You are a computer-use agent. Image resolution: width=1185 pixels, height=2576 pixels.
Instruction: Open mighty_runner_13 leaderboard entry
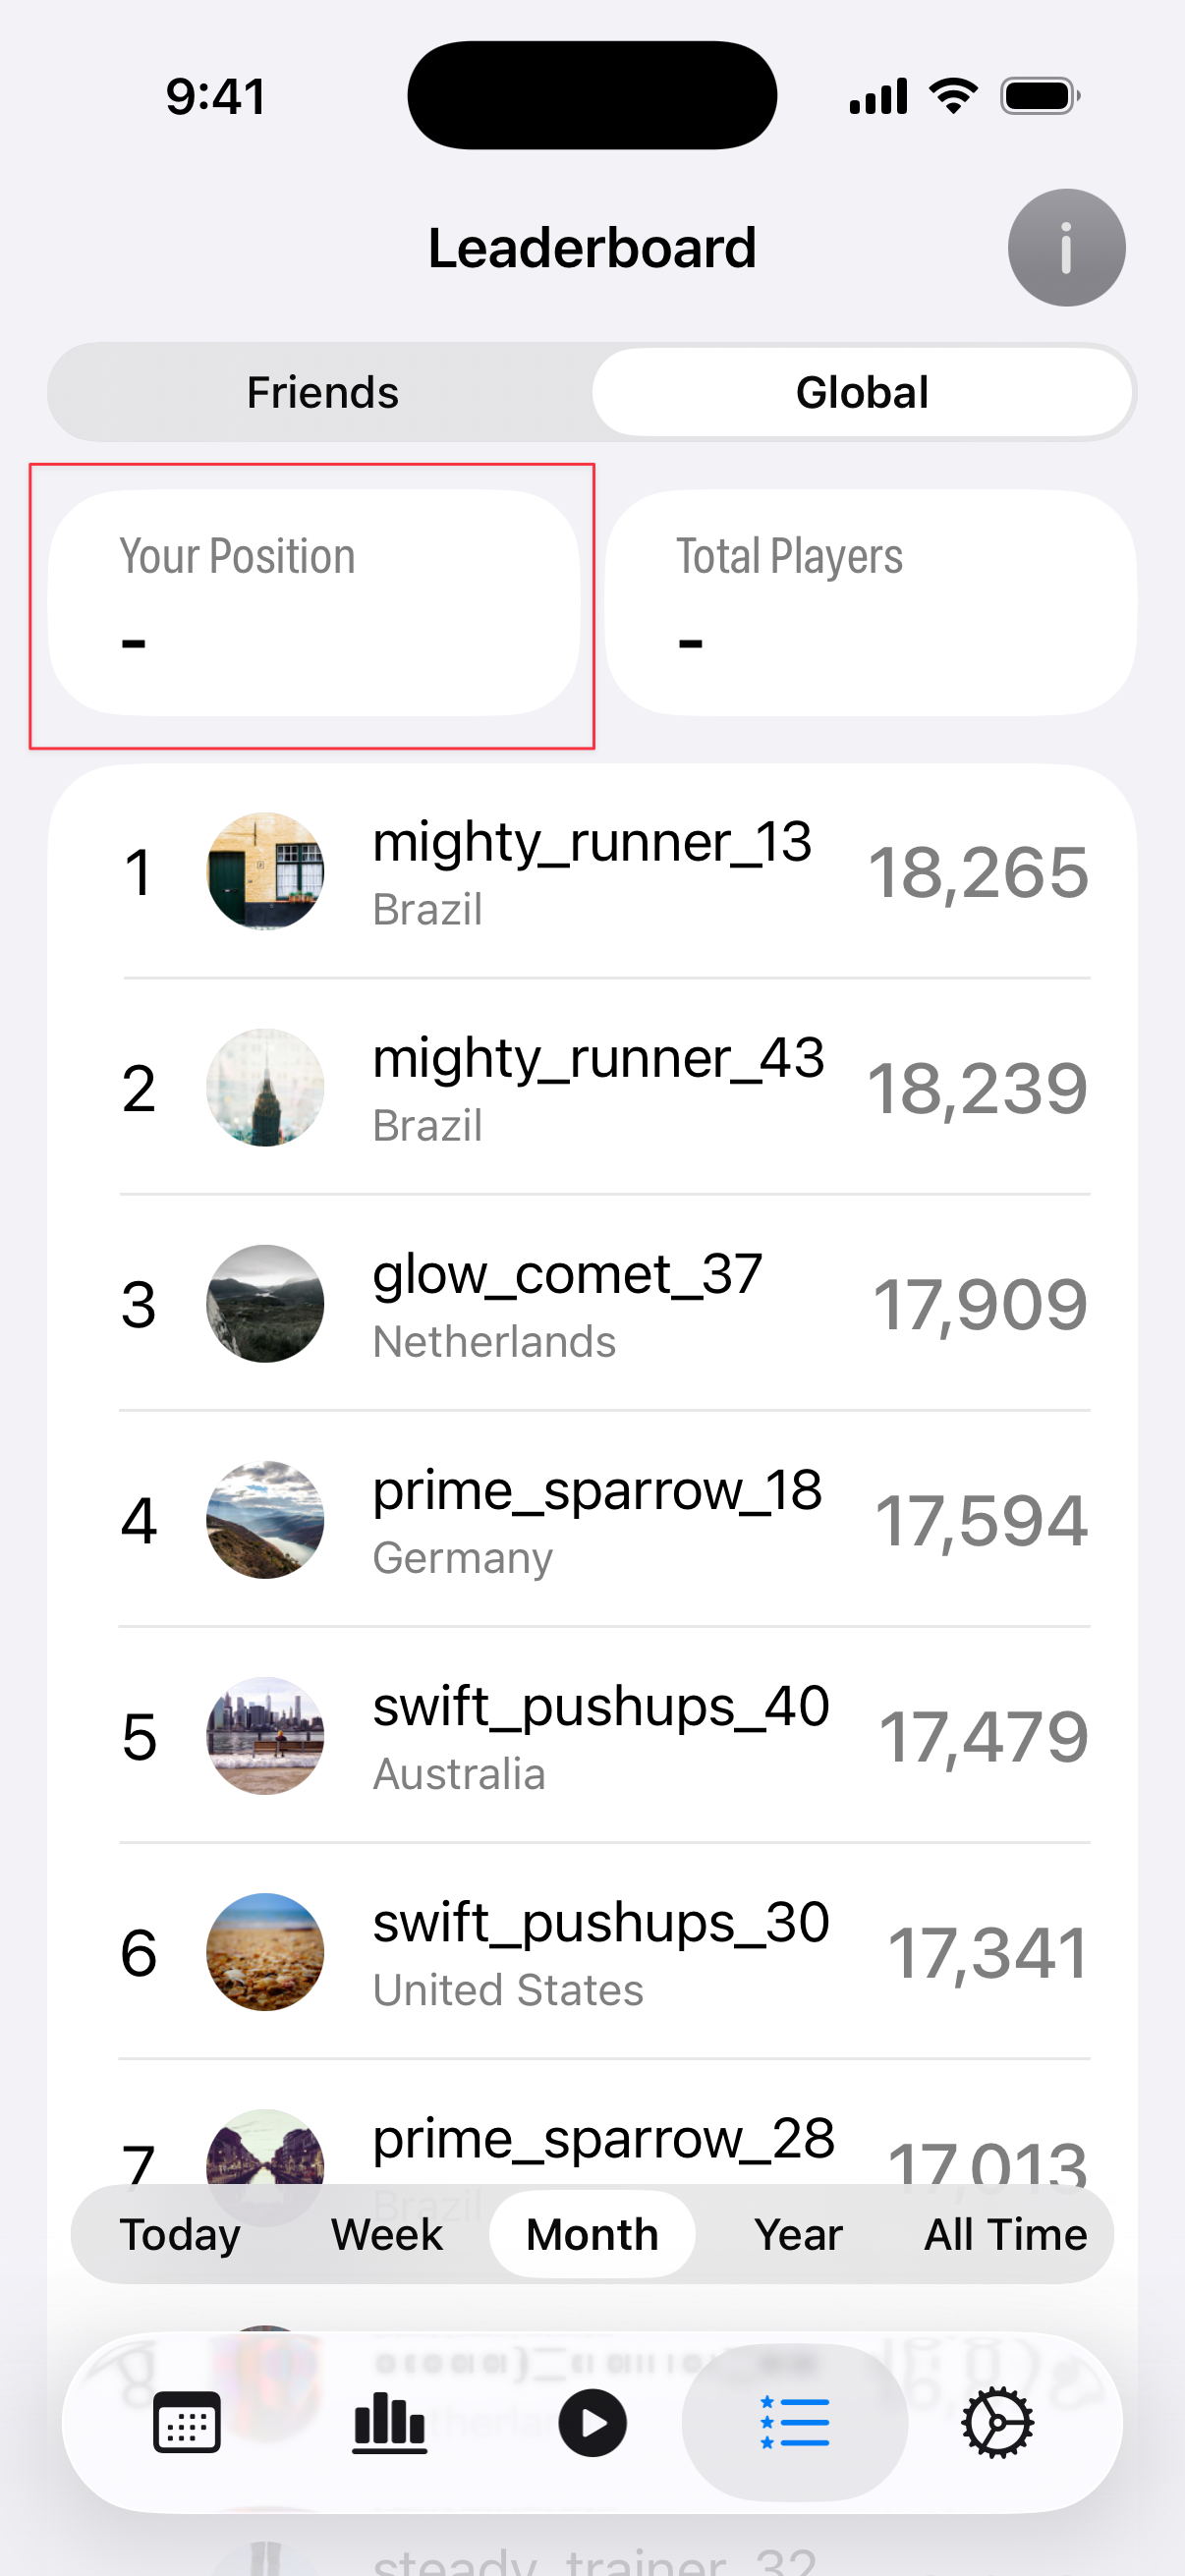coord(592,871)
